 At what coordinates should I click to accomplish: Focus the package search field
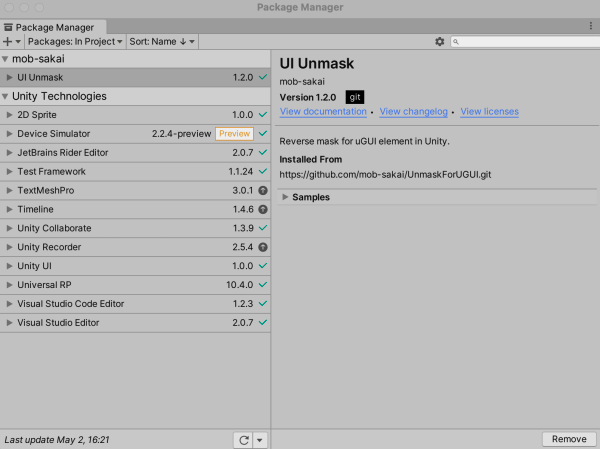click(x=525, y=42)
